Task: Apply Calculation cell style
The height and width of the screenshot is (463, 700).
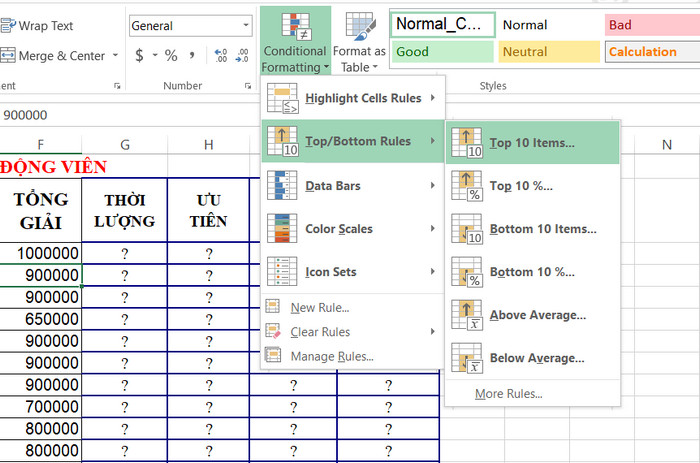Action: tap(652, 51)
